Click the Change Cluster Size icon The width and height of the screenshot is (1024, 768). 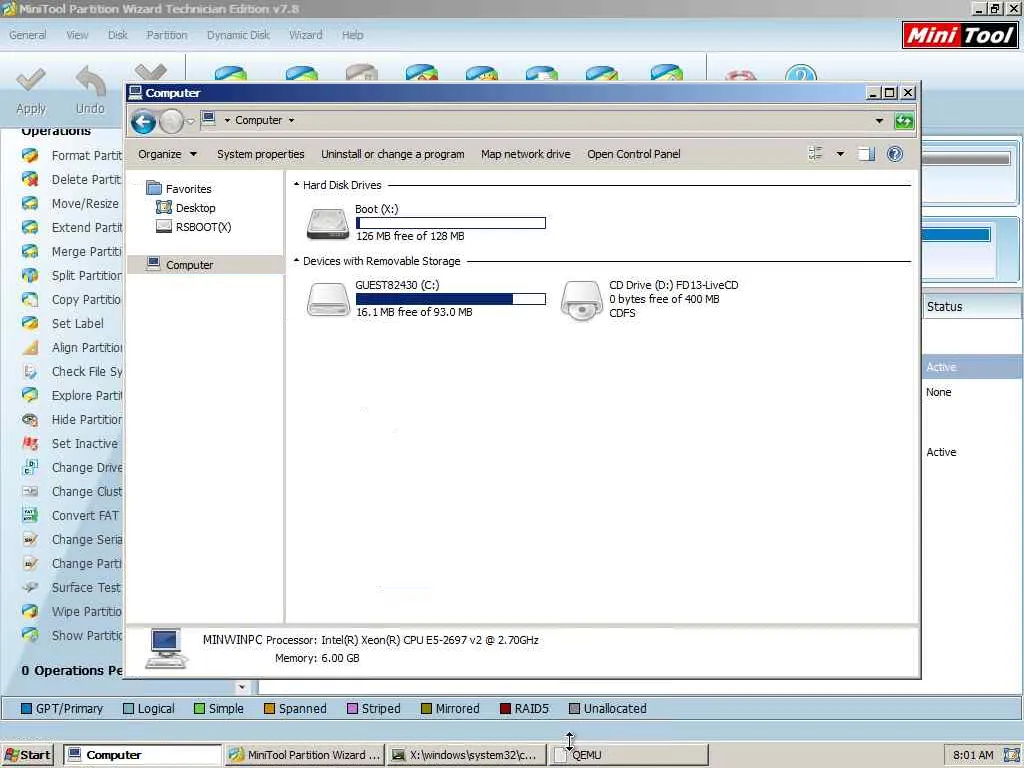(x=30, y=491)
